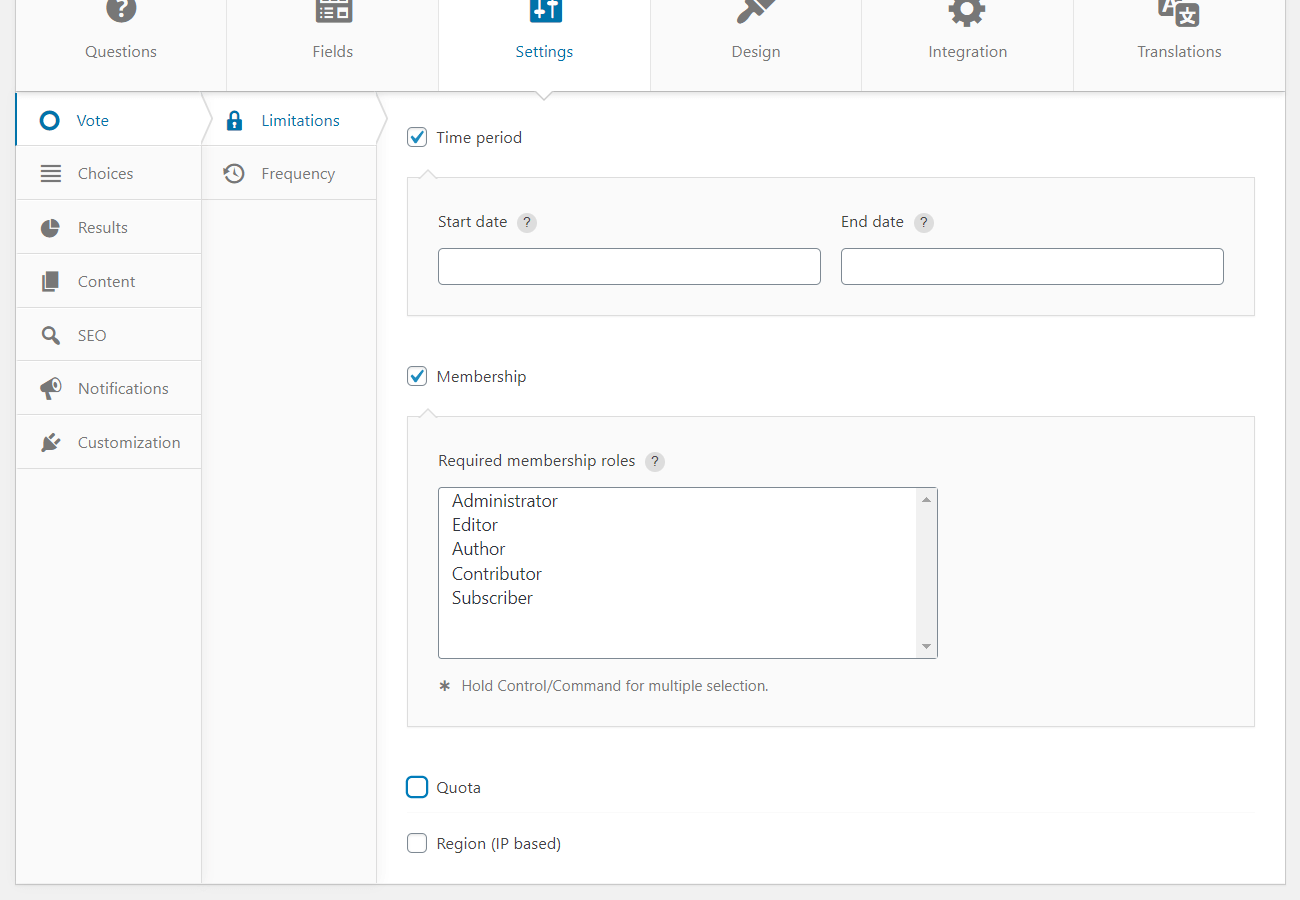The width and height of the screenshot is (1300, 900).
Task: Select the Settings tab label
Action: tap(544, 52)
